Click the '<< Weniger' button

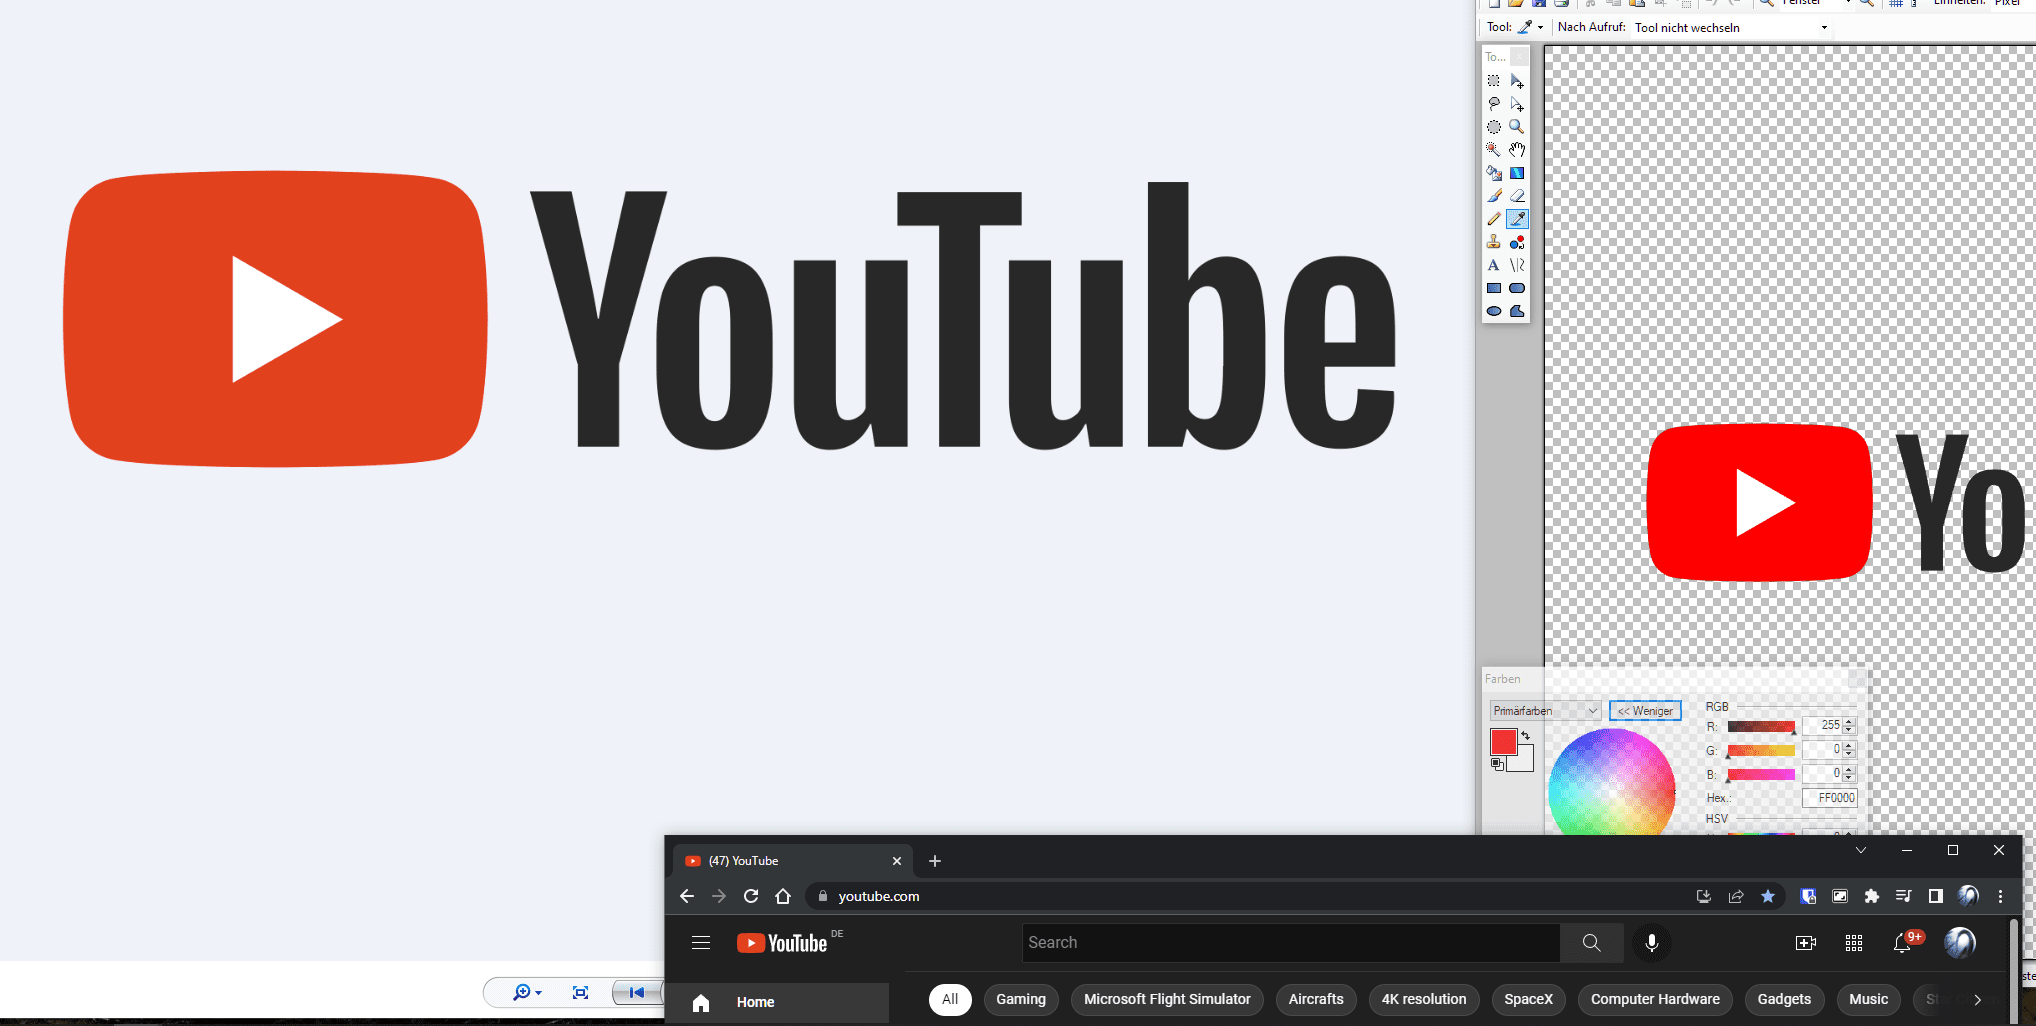1645,711
